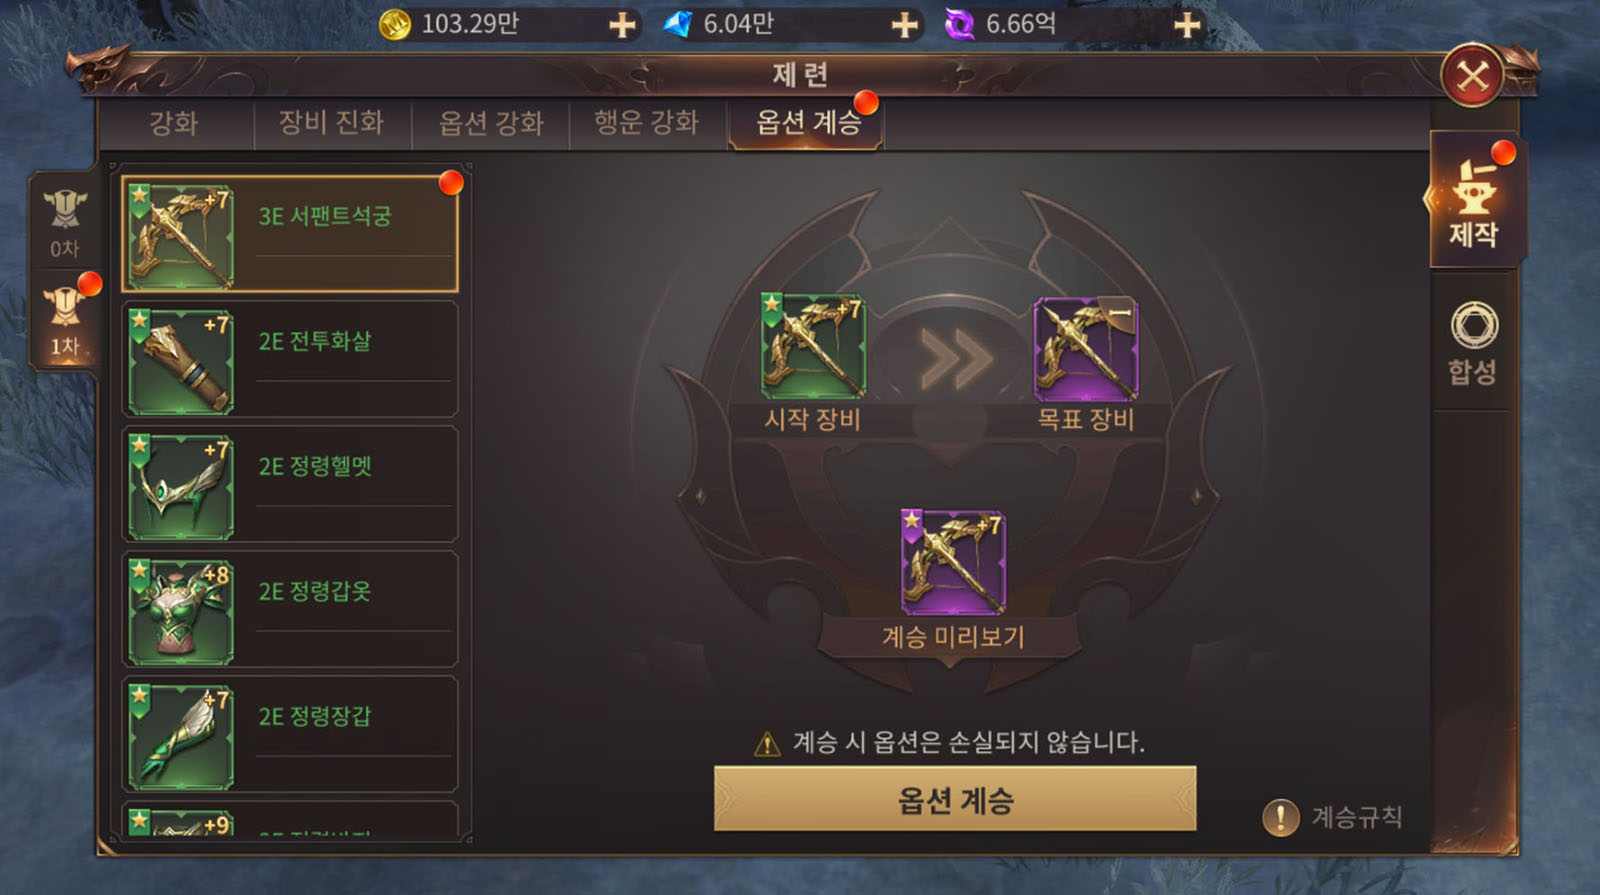Click the 계승규칙 exclamation info icon
Viewport: 1600px width, 895px height.
click(1281, 817)
